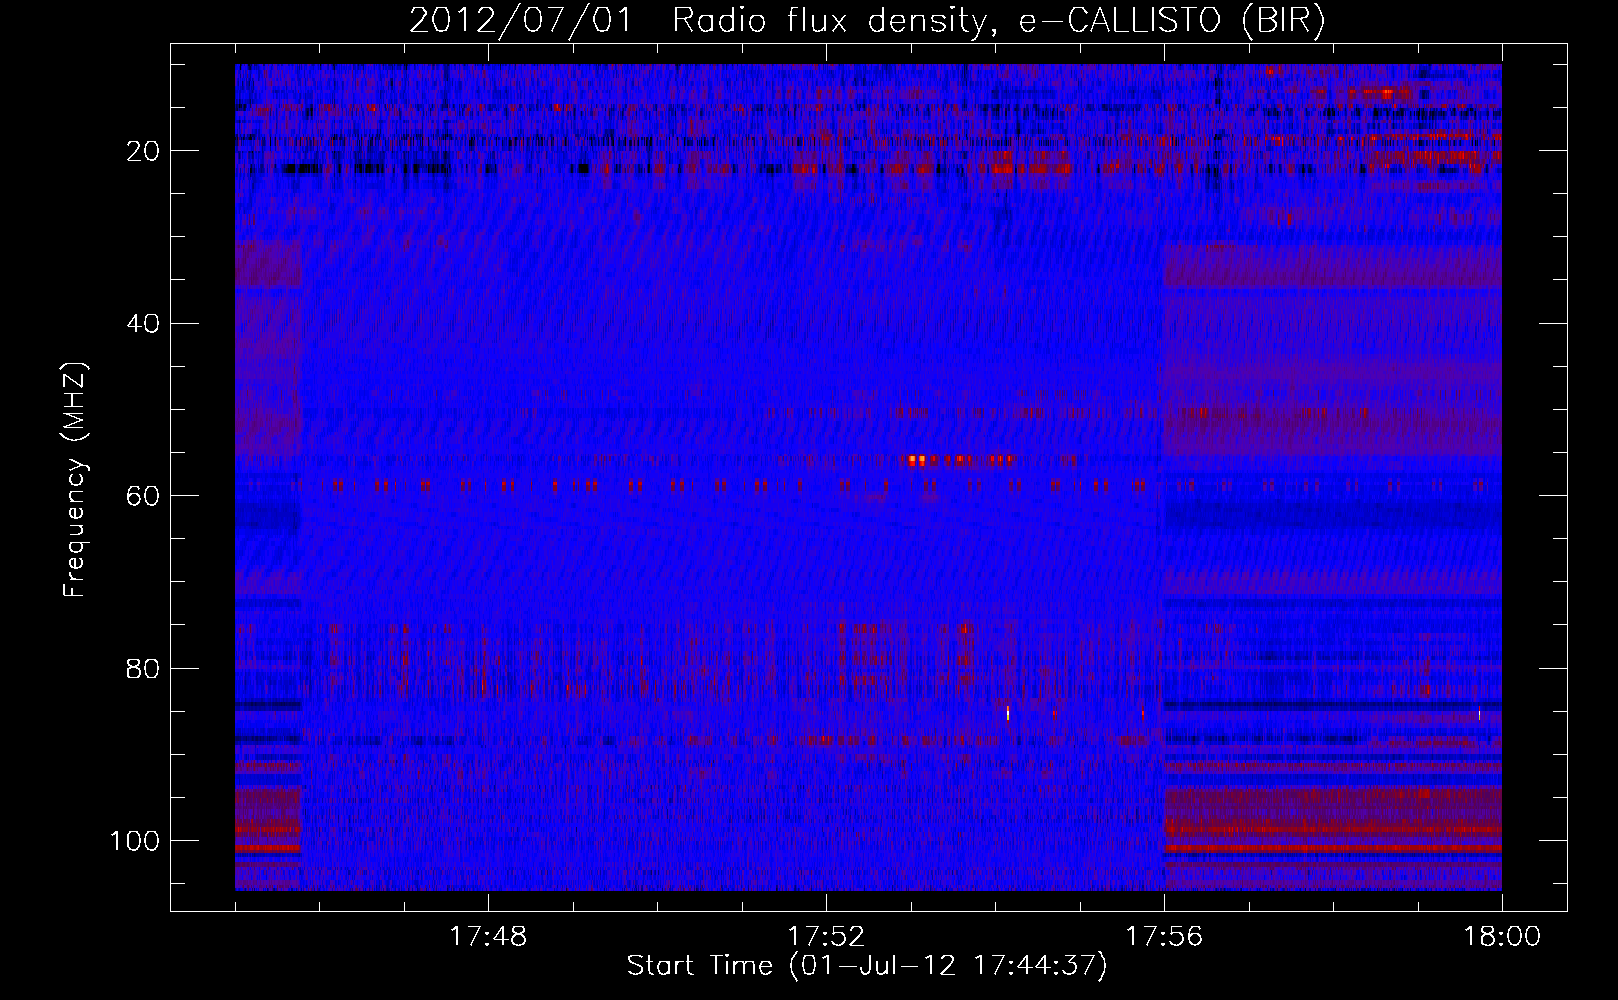Click the 17:52 time tick label
The height and width of the screenshot is (1000, 1618).
click(x=826, y=937)
